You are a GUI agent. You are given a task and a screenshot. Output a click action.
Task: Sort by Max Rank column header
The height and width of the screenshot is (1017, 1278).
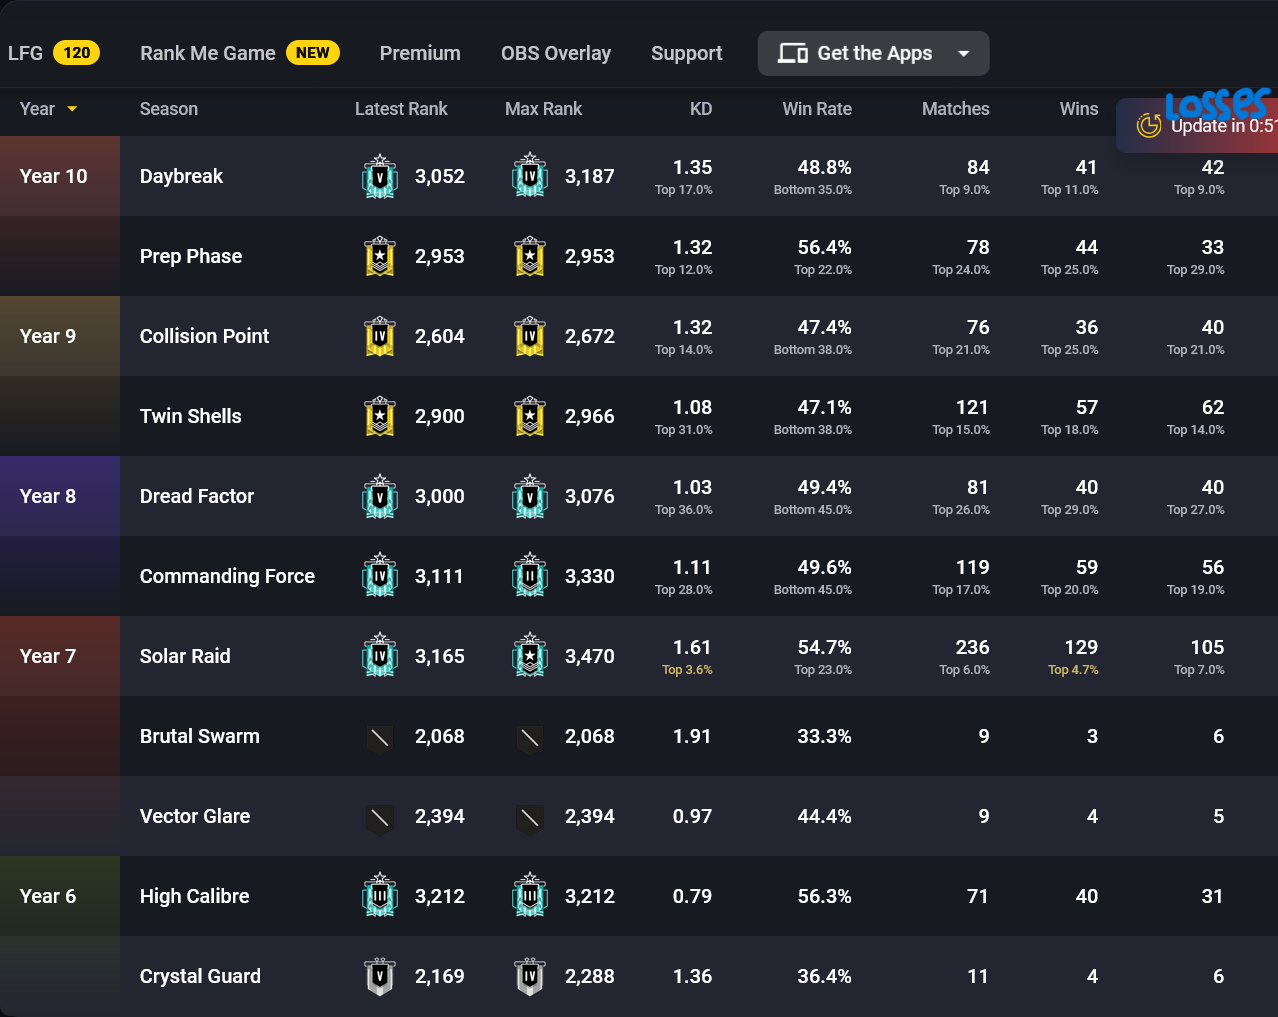click(x=543, y=109)
